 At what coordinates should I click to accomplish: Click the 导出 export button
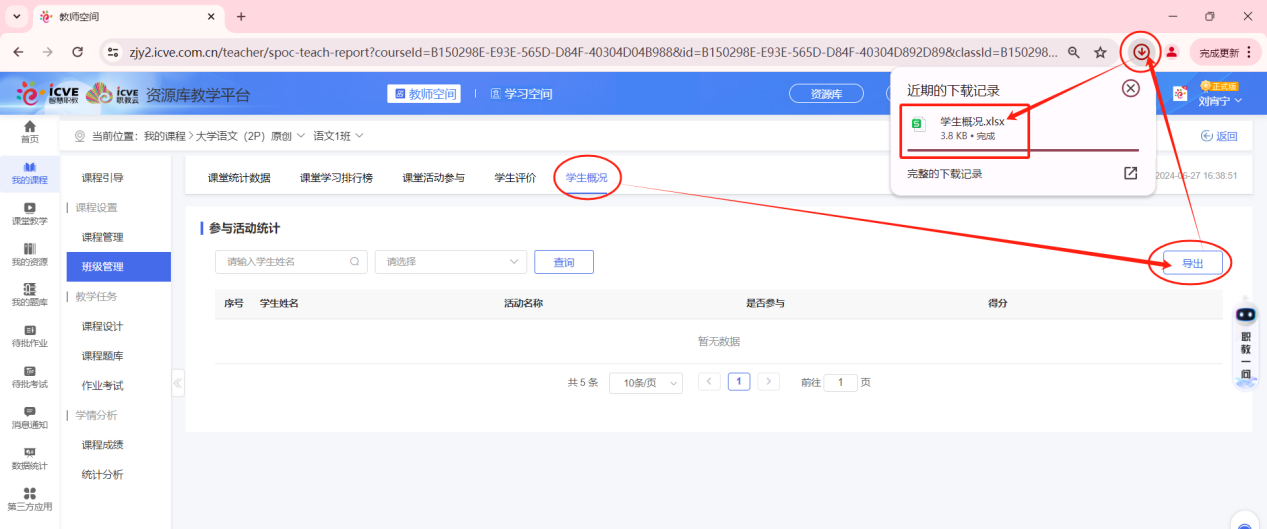pos(1192,263)
